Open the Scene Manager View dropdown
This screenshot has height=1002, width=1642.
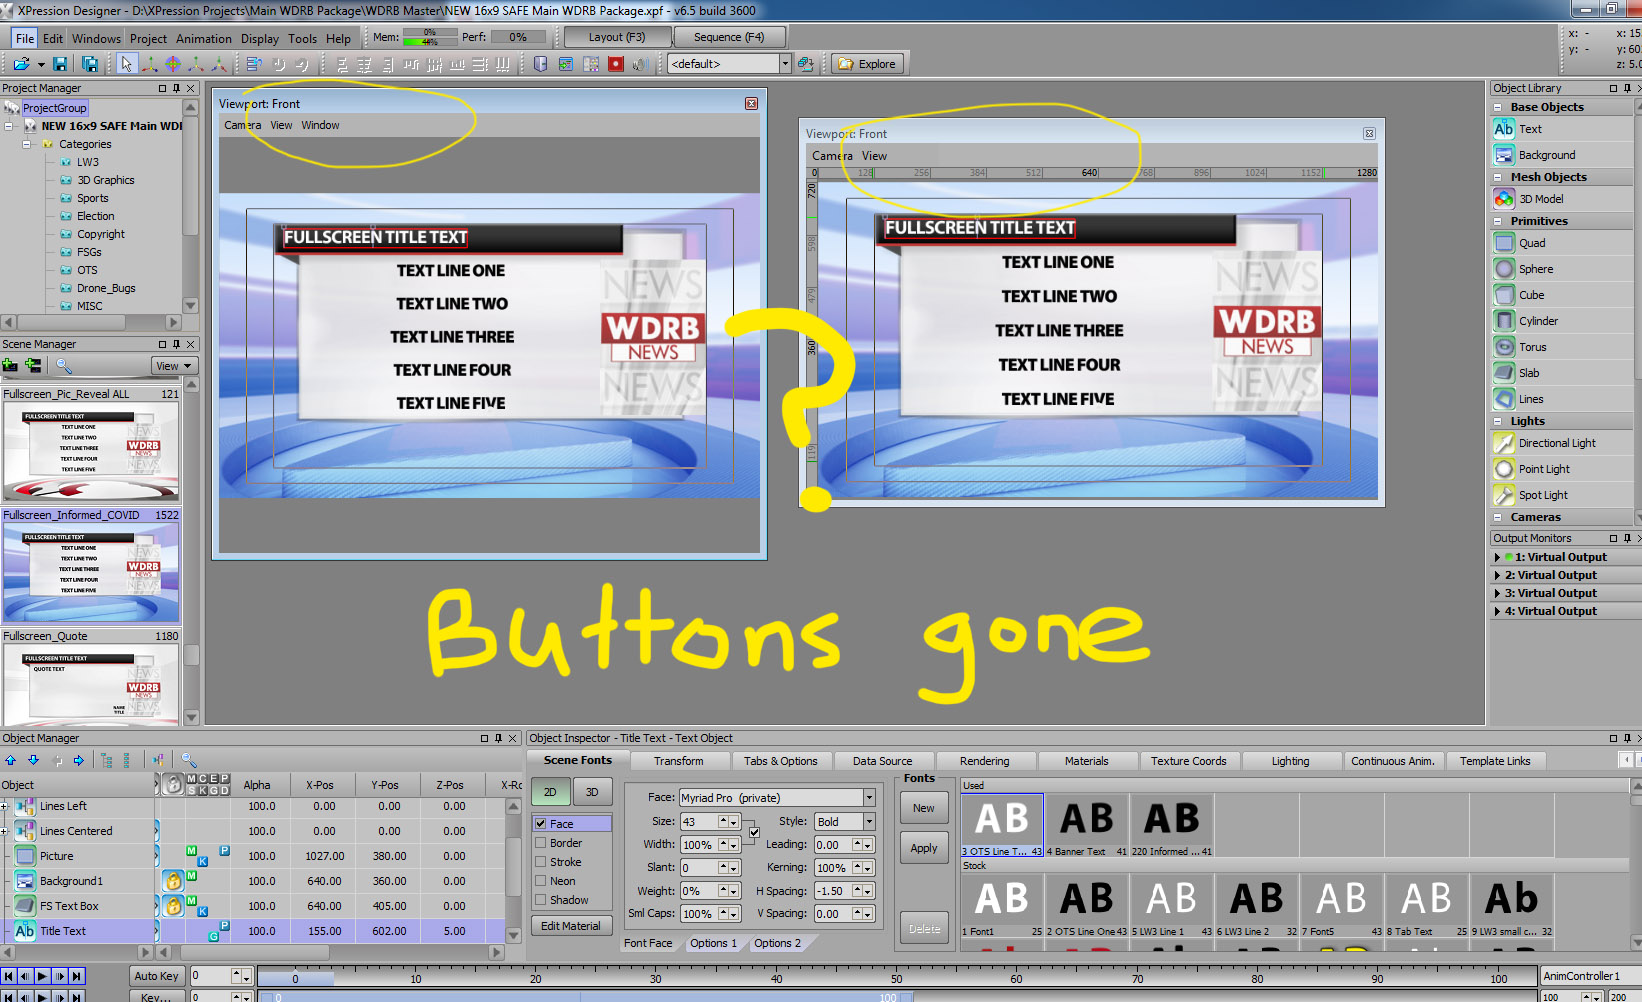pyautogui.click(x=174, y=366)
